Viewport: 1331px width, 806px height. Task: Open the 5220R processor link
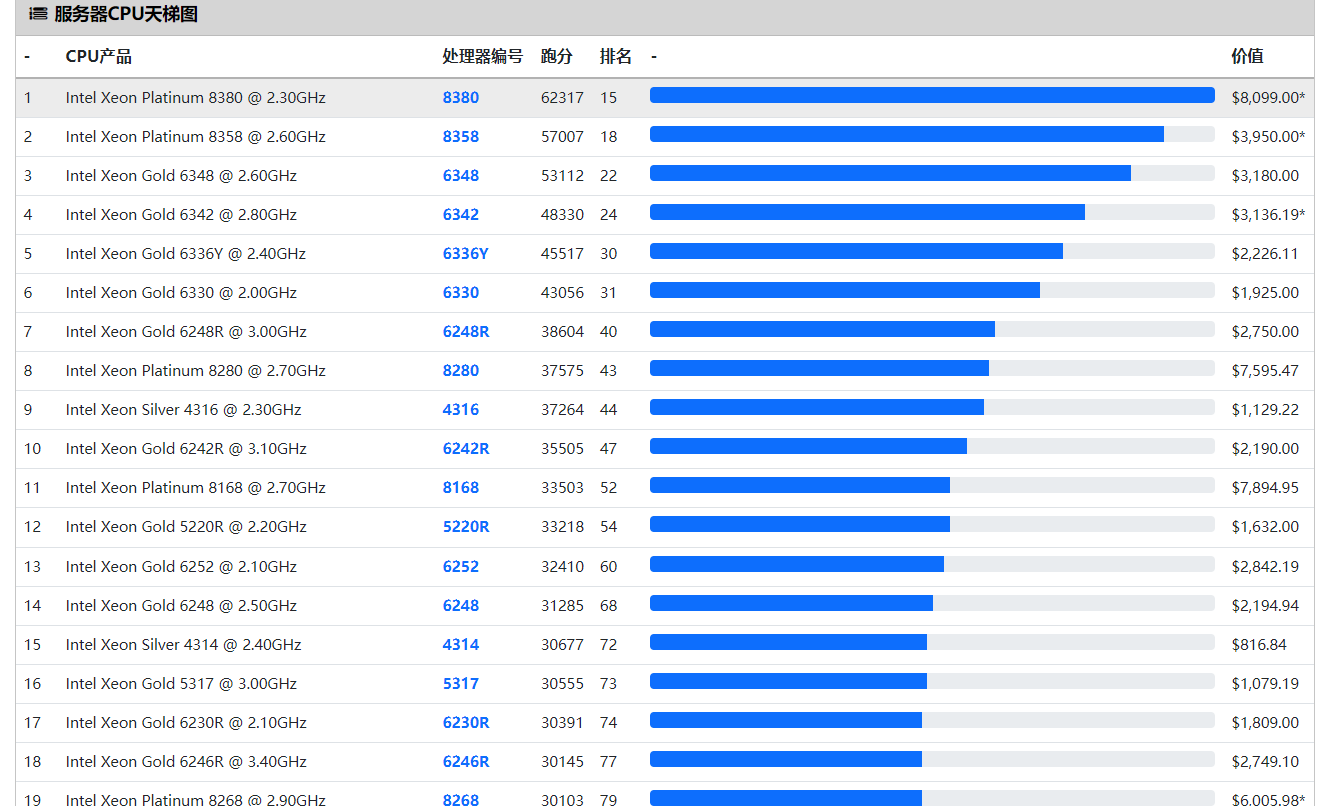(466, 527)
